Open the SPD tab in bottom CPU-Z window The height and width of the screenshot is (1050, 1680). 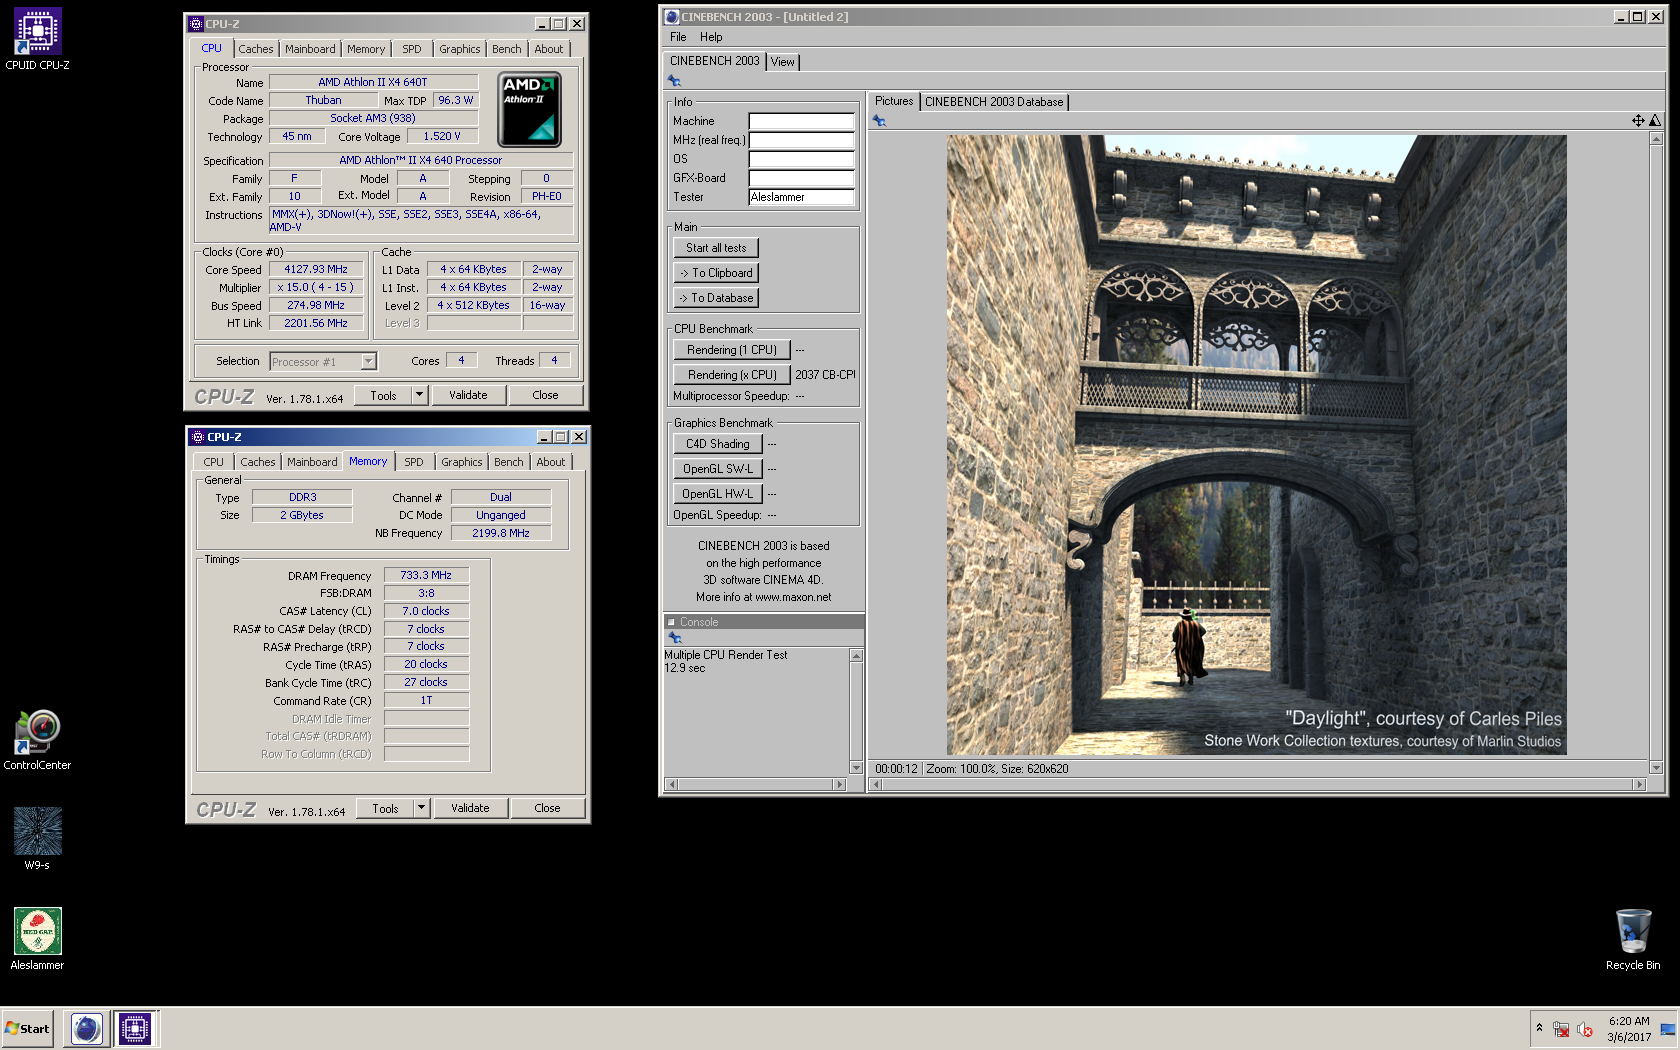pyautogui.click(x=414, y=462)
